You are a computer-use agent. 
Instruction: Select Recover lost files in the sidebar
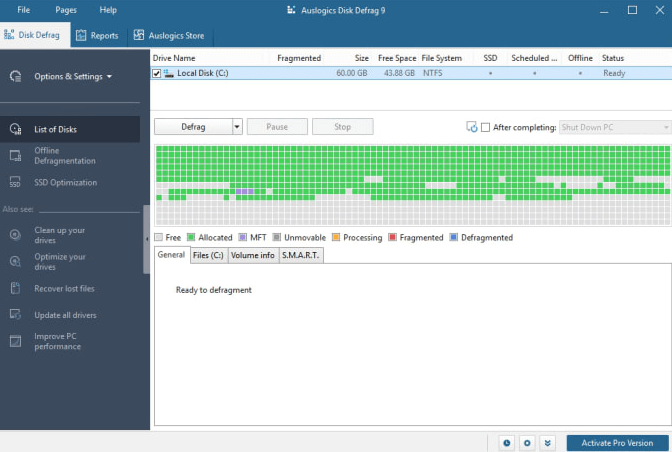64,289
